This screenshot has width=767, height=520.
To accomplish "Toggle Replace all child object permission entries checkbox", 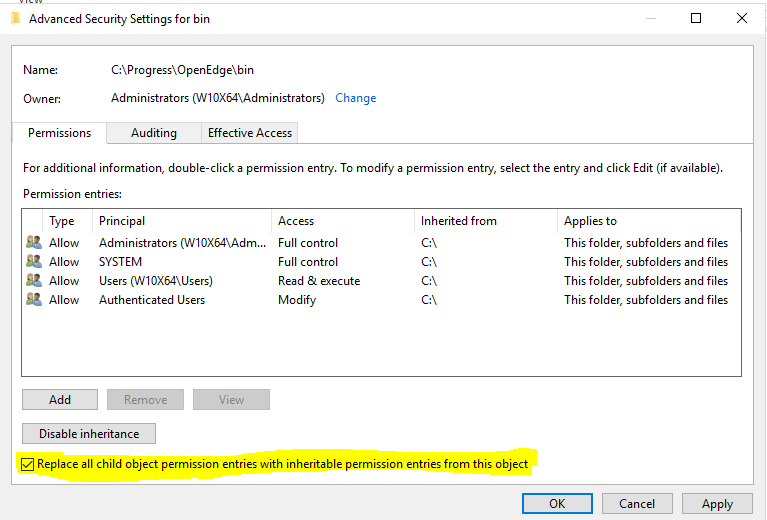I will click(x=28, y=464).
